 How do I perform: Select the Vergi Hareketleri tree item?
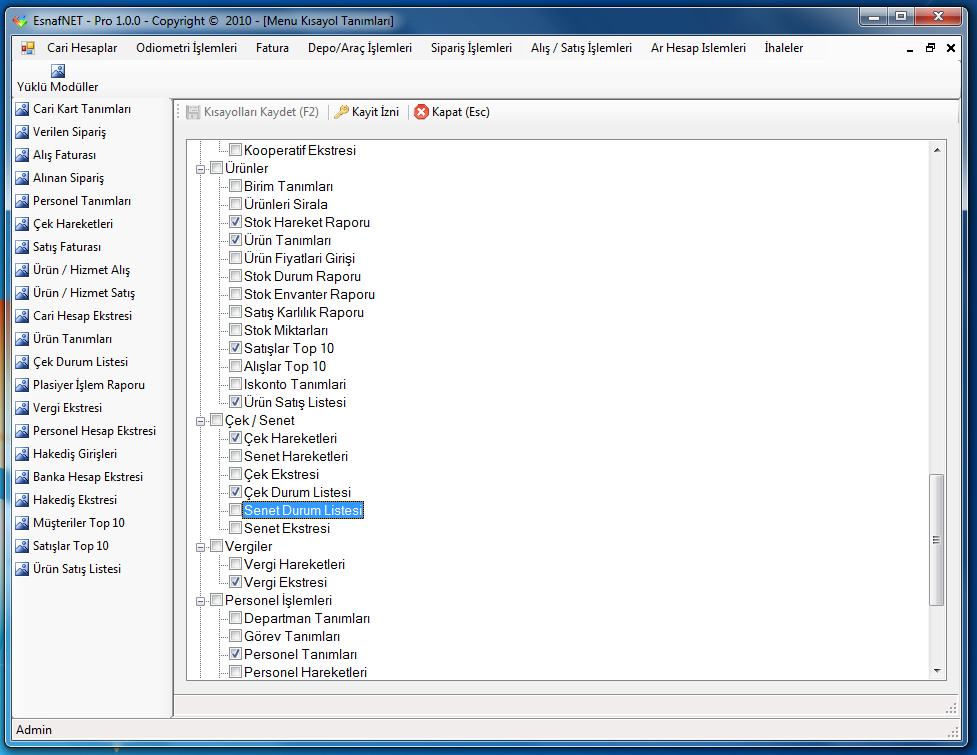pos(294,564)
